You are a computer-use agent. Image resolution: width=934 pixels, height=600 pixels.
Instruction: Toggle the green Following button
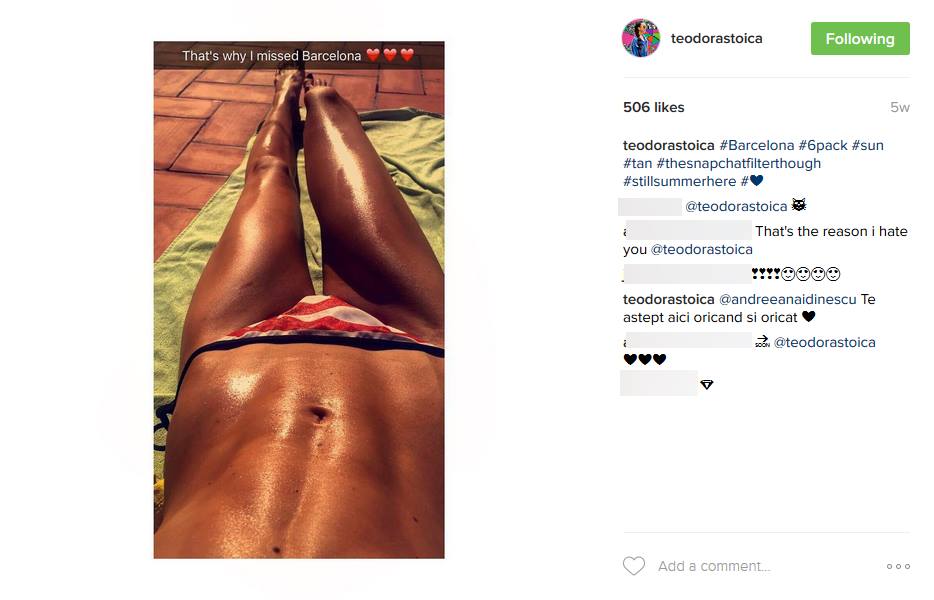click(x=860, y=39)
